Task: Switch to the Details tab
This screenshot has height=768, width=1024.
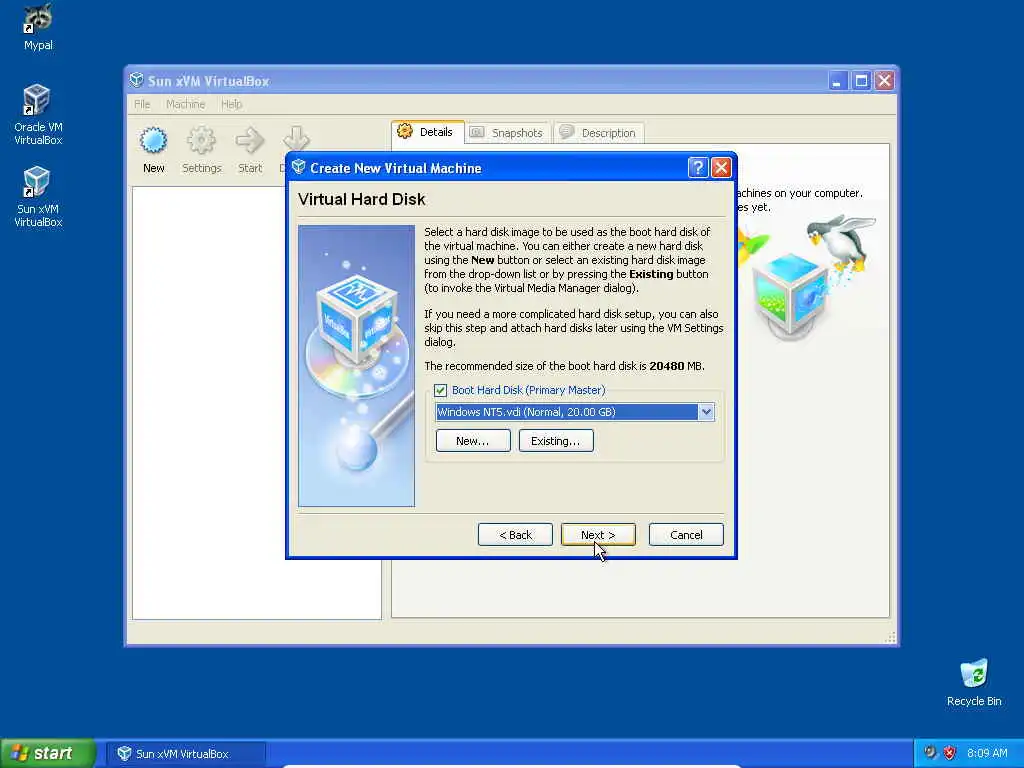Action: 428,132
